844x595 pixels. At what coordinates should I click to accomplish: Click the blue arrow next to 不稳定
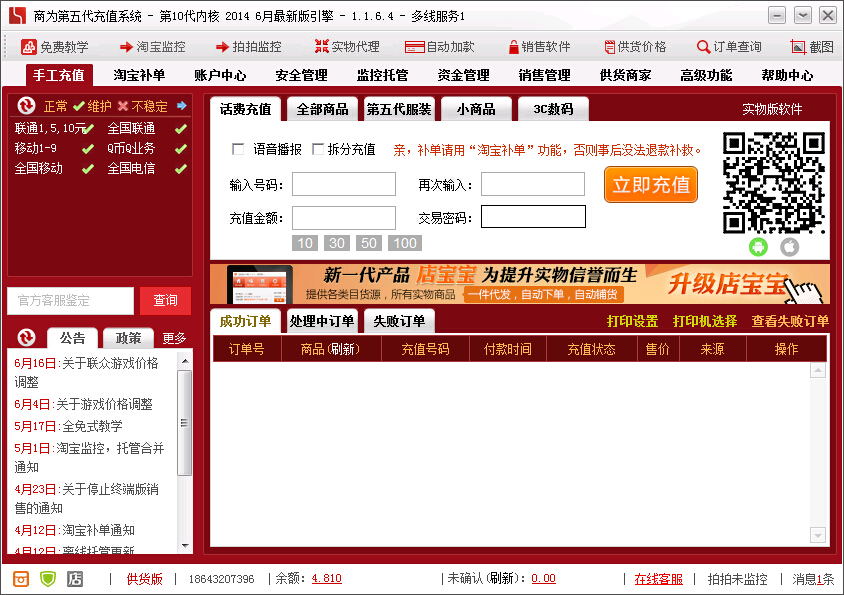[x=182, y=106]
